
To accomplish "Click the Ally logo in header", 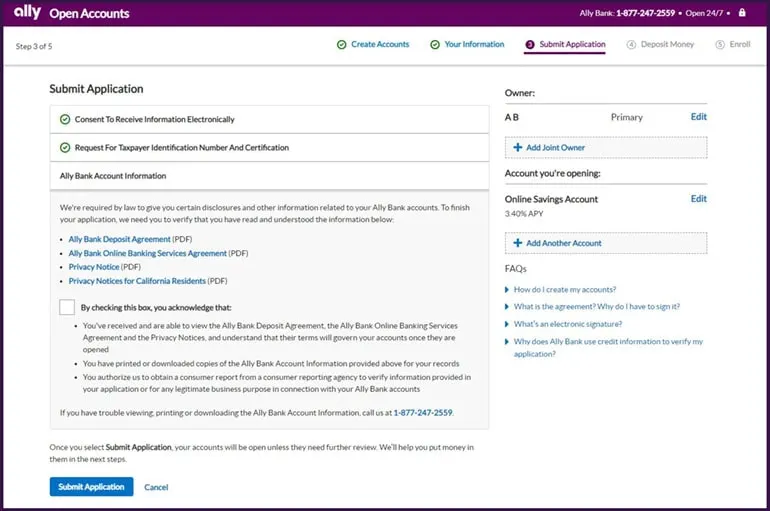I will 27,13.
